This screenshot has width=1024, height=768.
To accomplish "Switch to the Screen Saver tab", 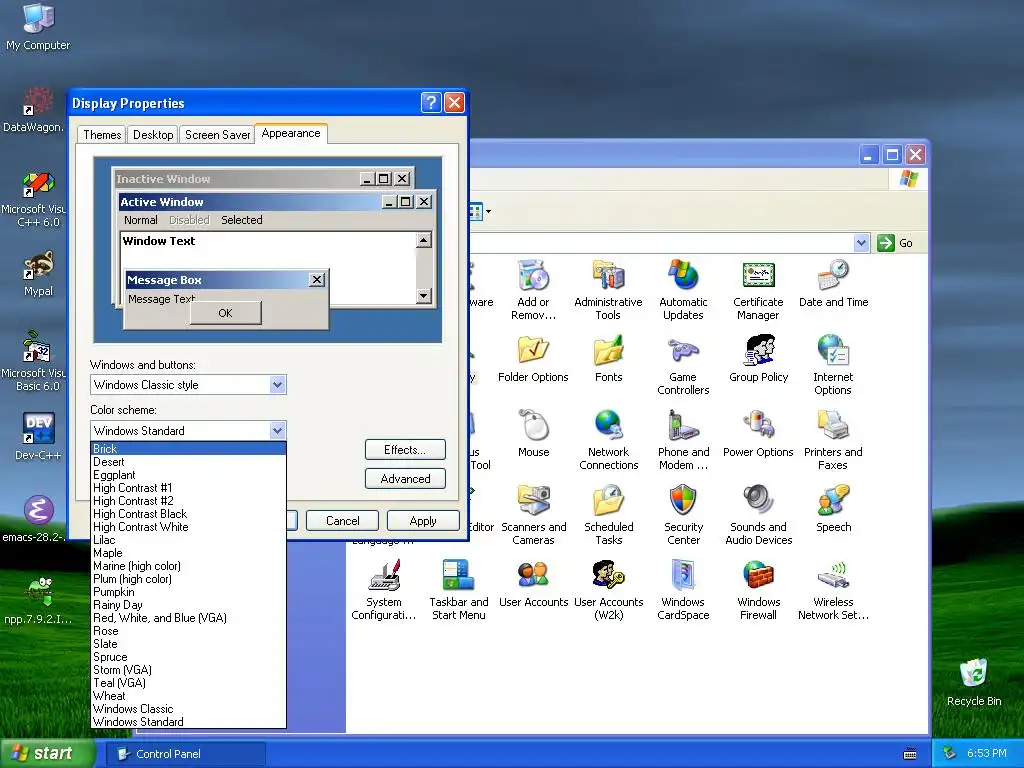I will pos(217,135).
